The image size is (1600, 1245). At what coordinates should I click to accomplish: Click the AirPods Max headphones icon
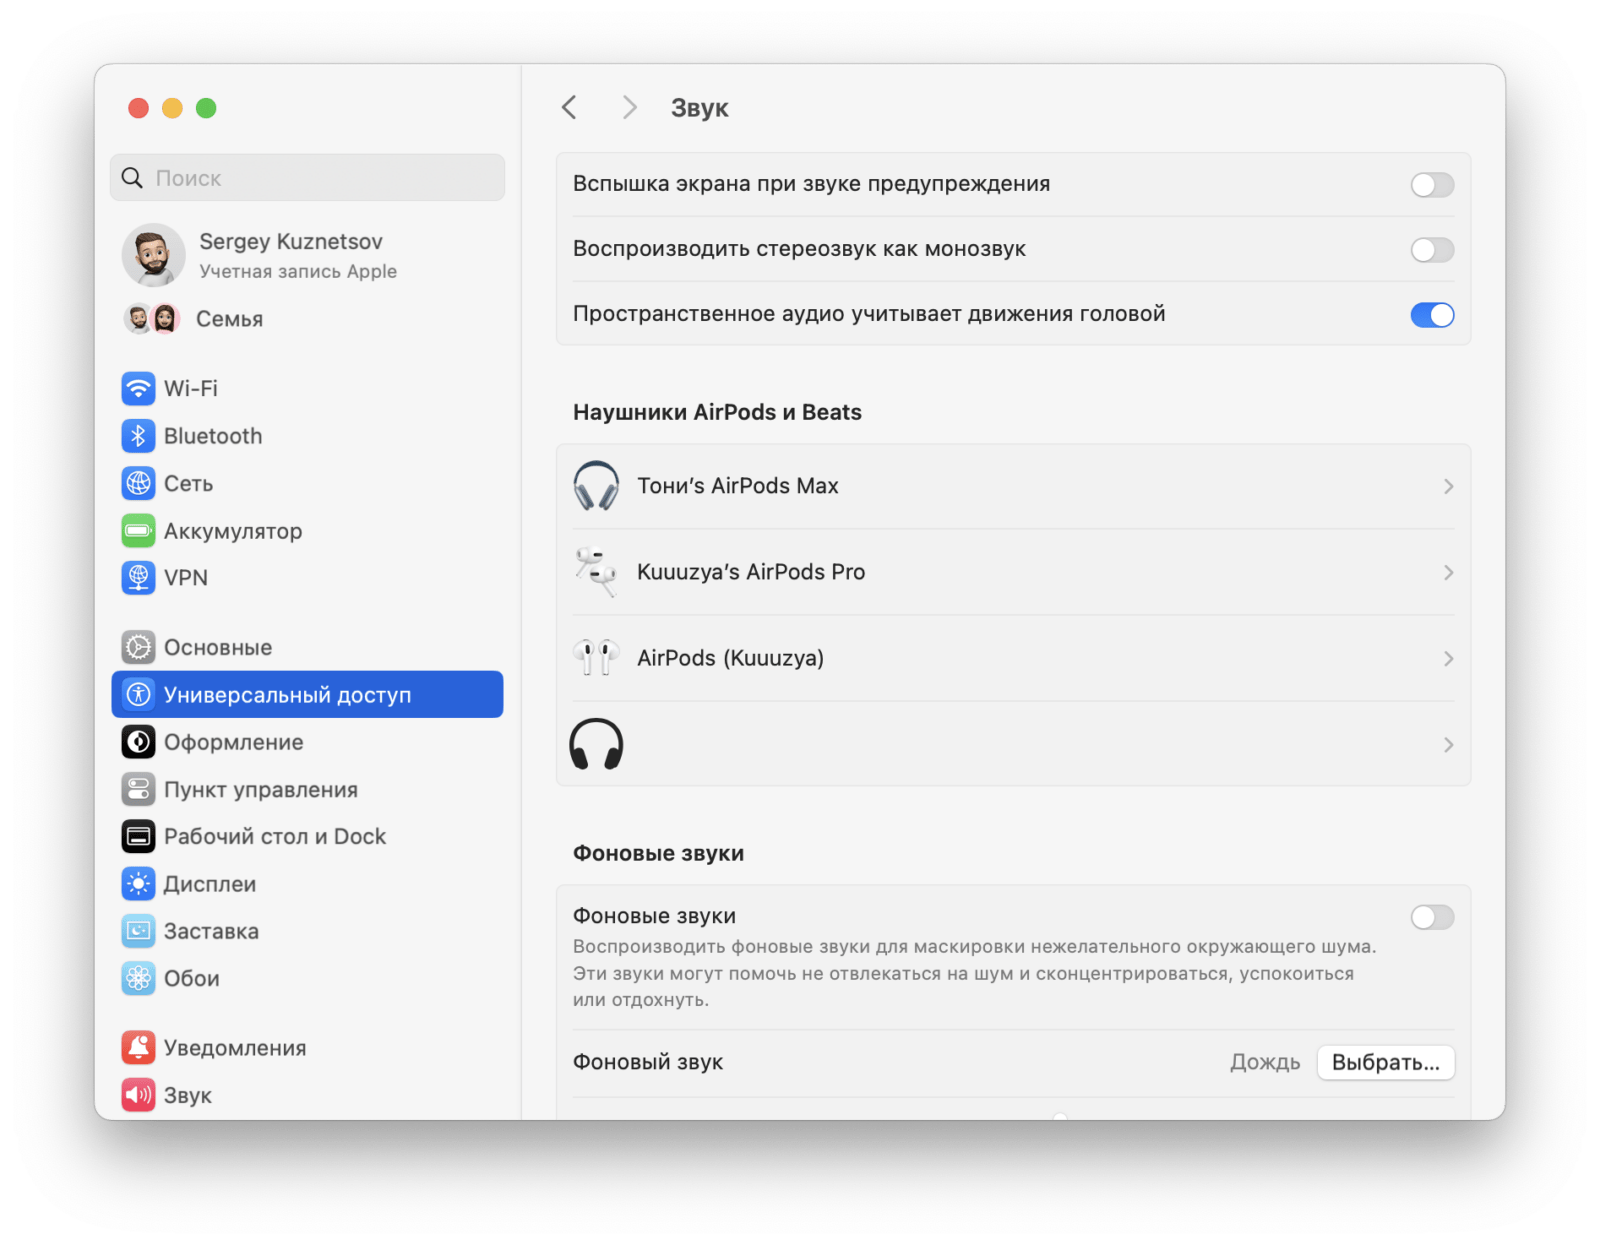[596, 486]
